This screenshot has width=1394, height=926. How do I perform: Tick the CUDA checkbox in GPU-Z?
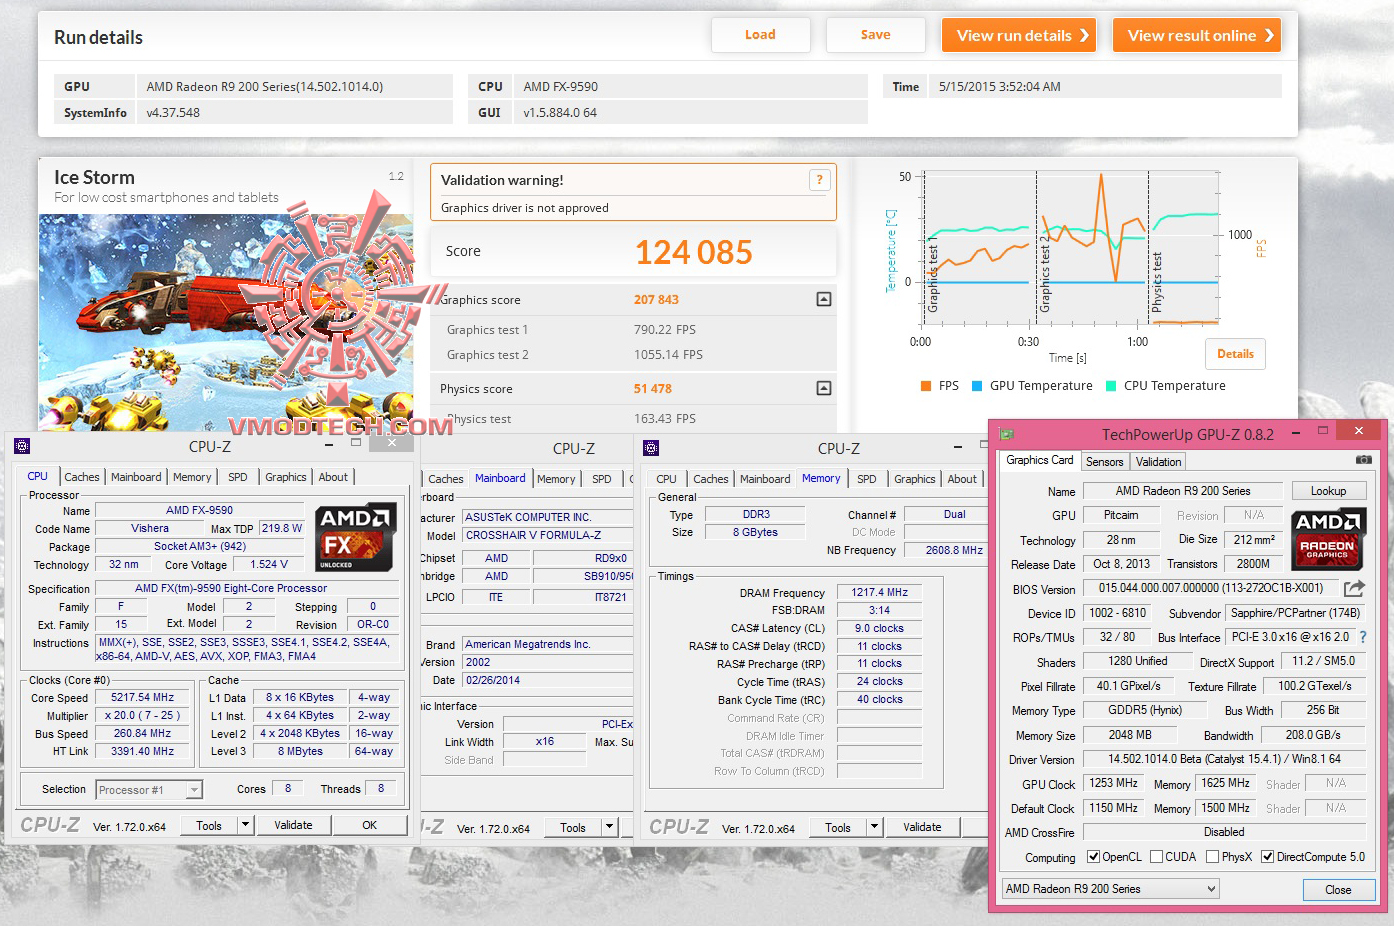(1156, 857)
